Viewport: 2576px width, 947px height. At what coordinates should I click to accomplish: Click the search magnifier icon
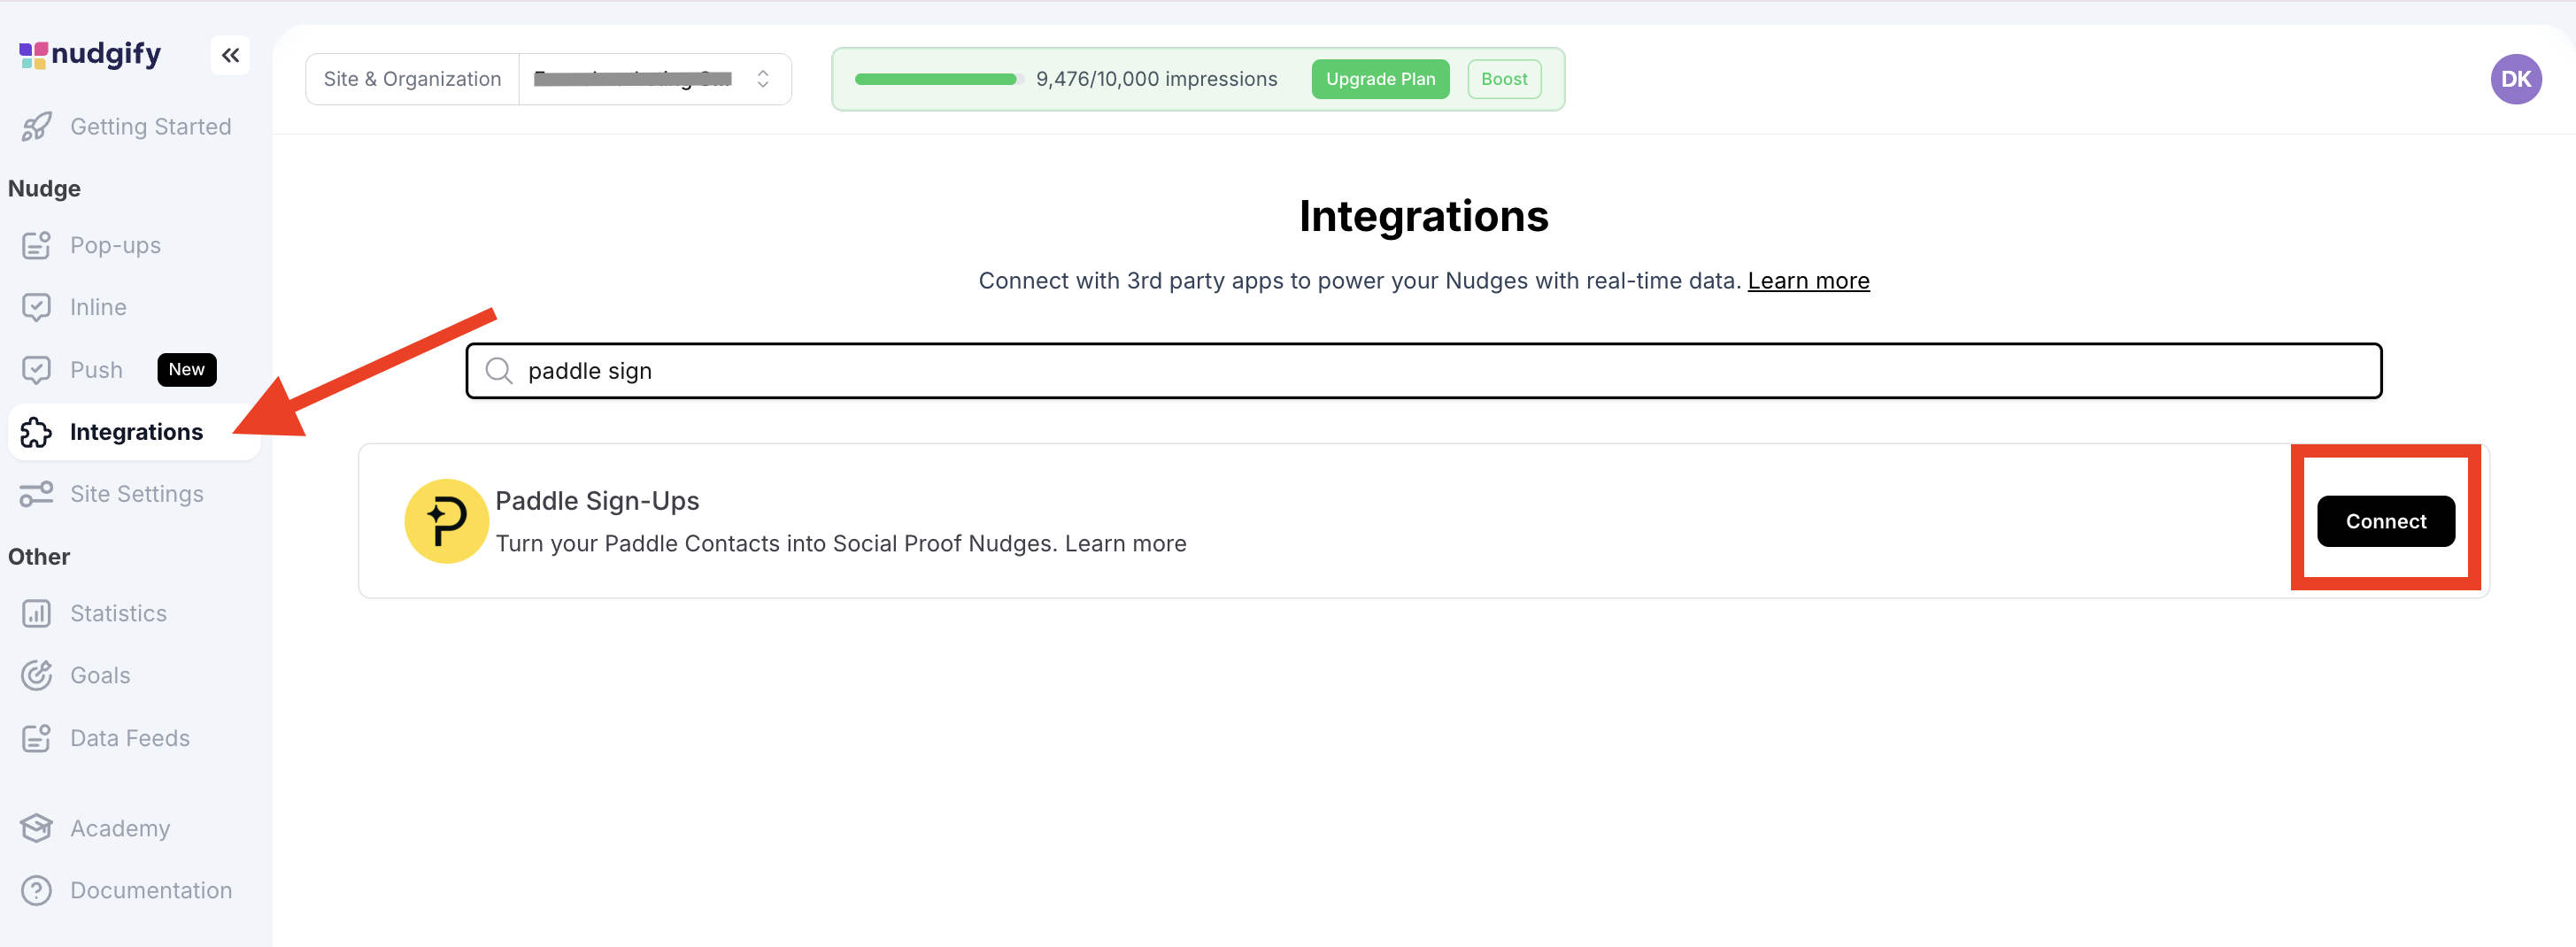click(499, 371)
